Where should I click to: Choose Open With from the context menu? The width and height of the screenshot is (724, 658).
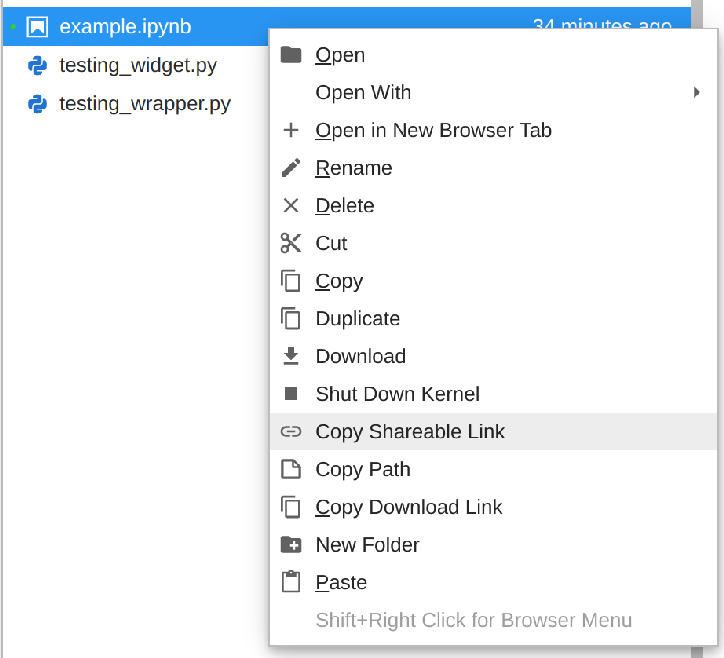[363, 93]
